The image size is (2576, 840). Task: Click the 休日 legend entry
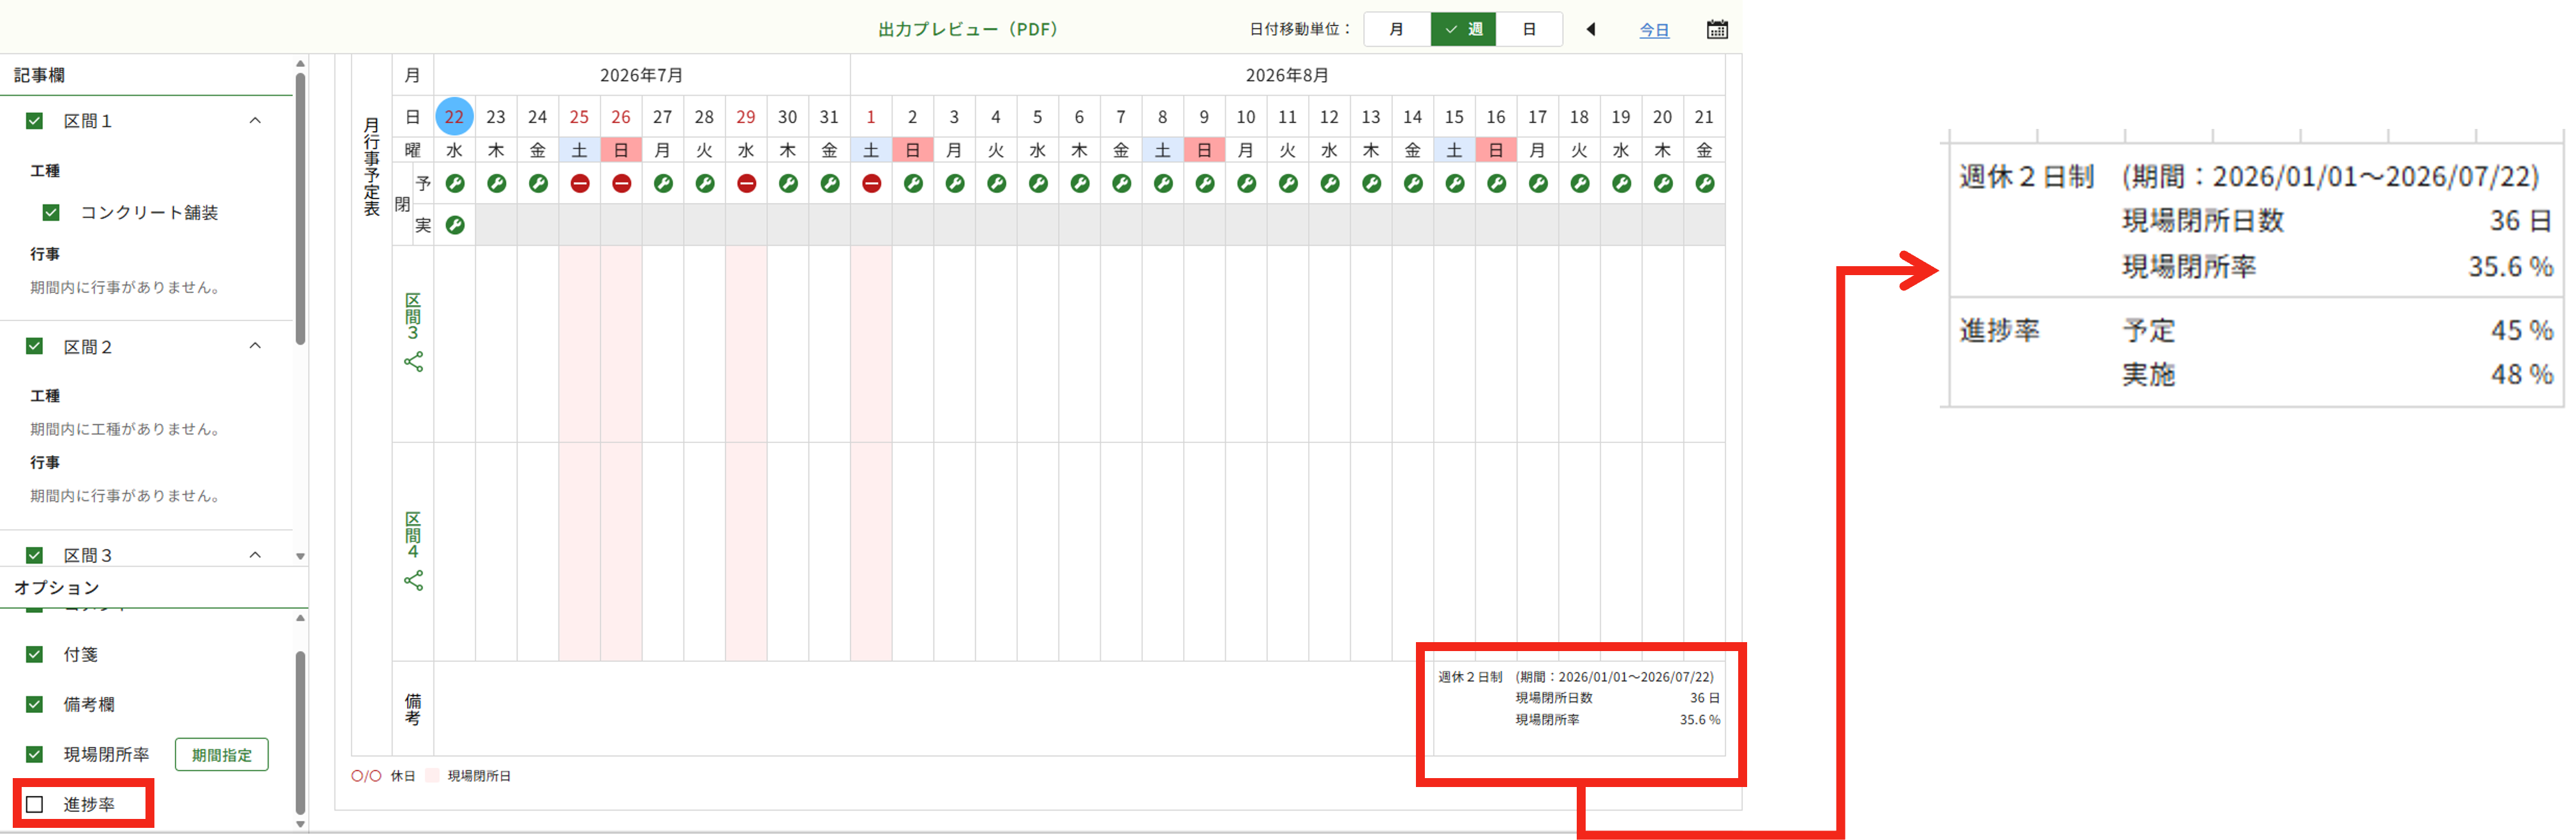[383, 776]
